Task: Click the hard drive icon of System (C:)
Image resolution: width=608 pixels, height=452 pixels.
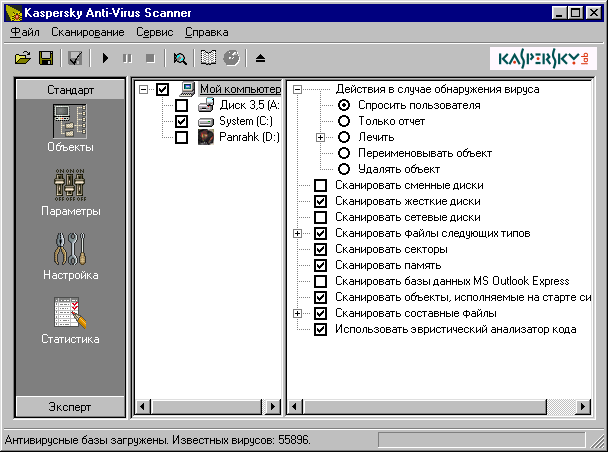Action: point(206,122)
